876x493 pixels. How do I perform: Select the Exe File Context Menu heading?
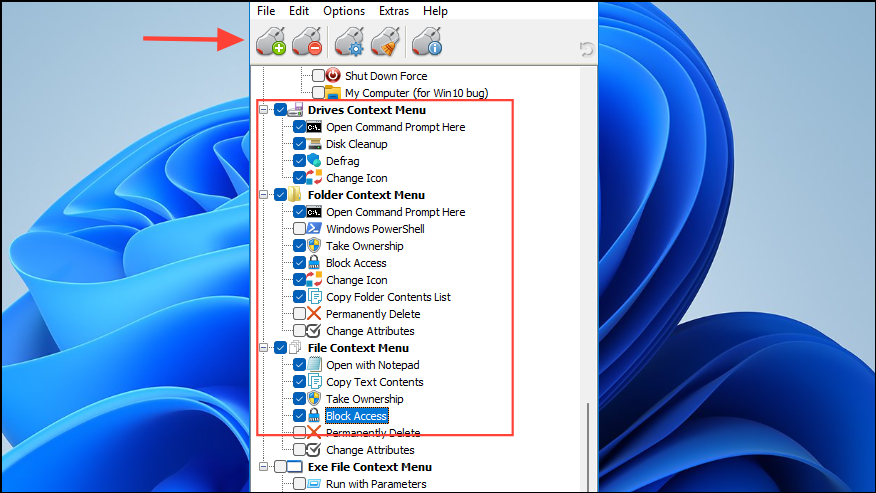point(370,467)
